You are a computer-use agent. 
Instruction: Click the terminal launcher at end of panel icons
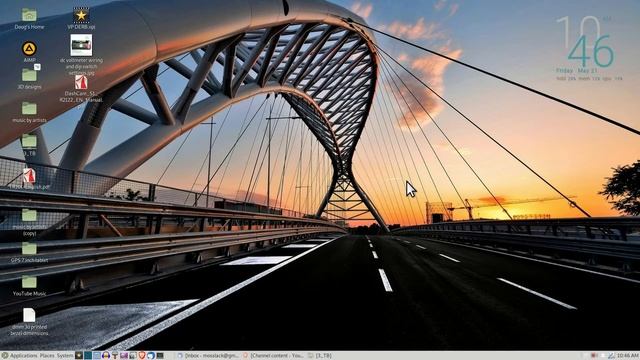pyautogui.click(x=160, y=356)
